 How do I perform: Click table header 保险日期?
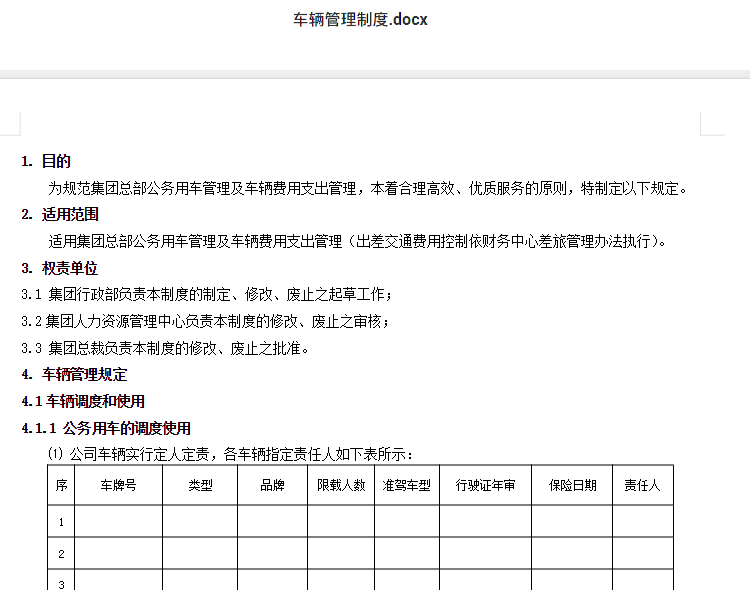coord(572,485)
